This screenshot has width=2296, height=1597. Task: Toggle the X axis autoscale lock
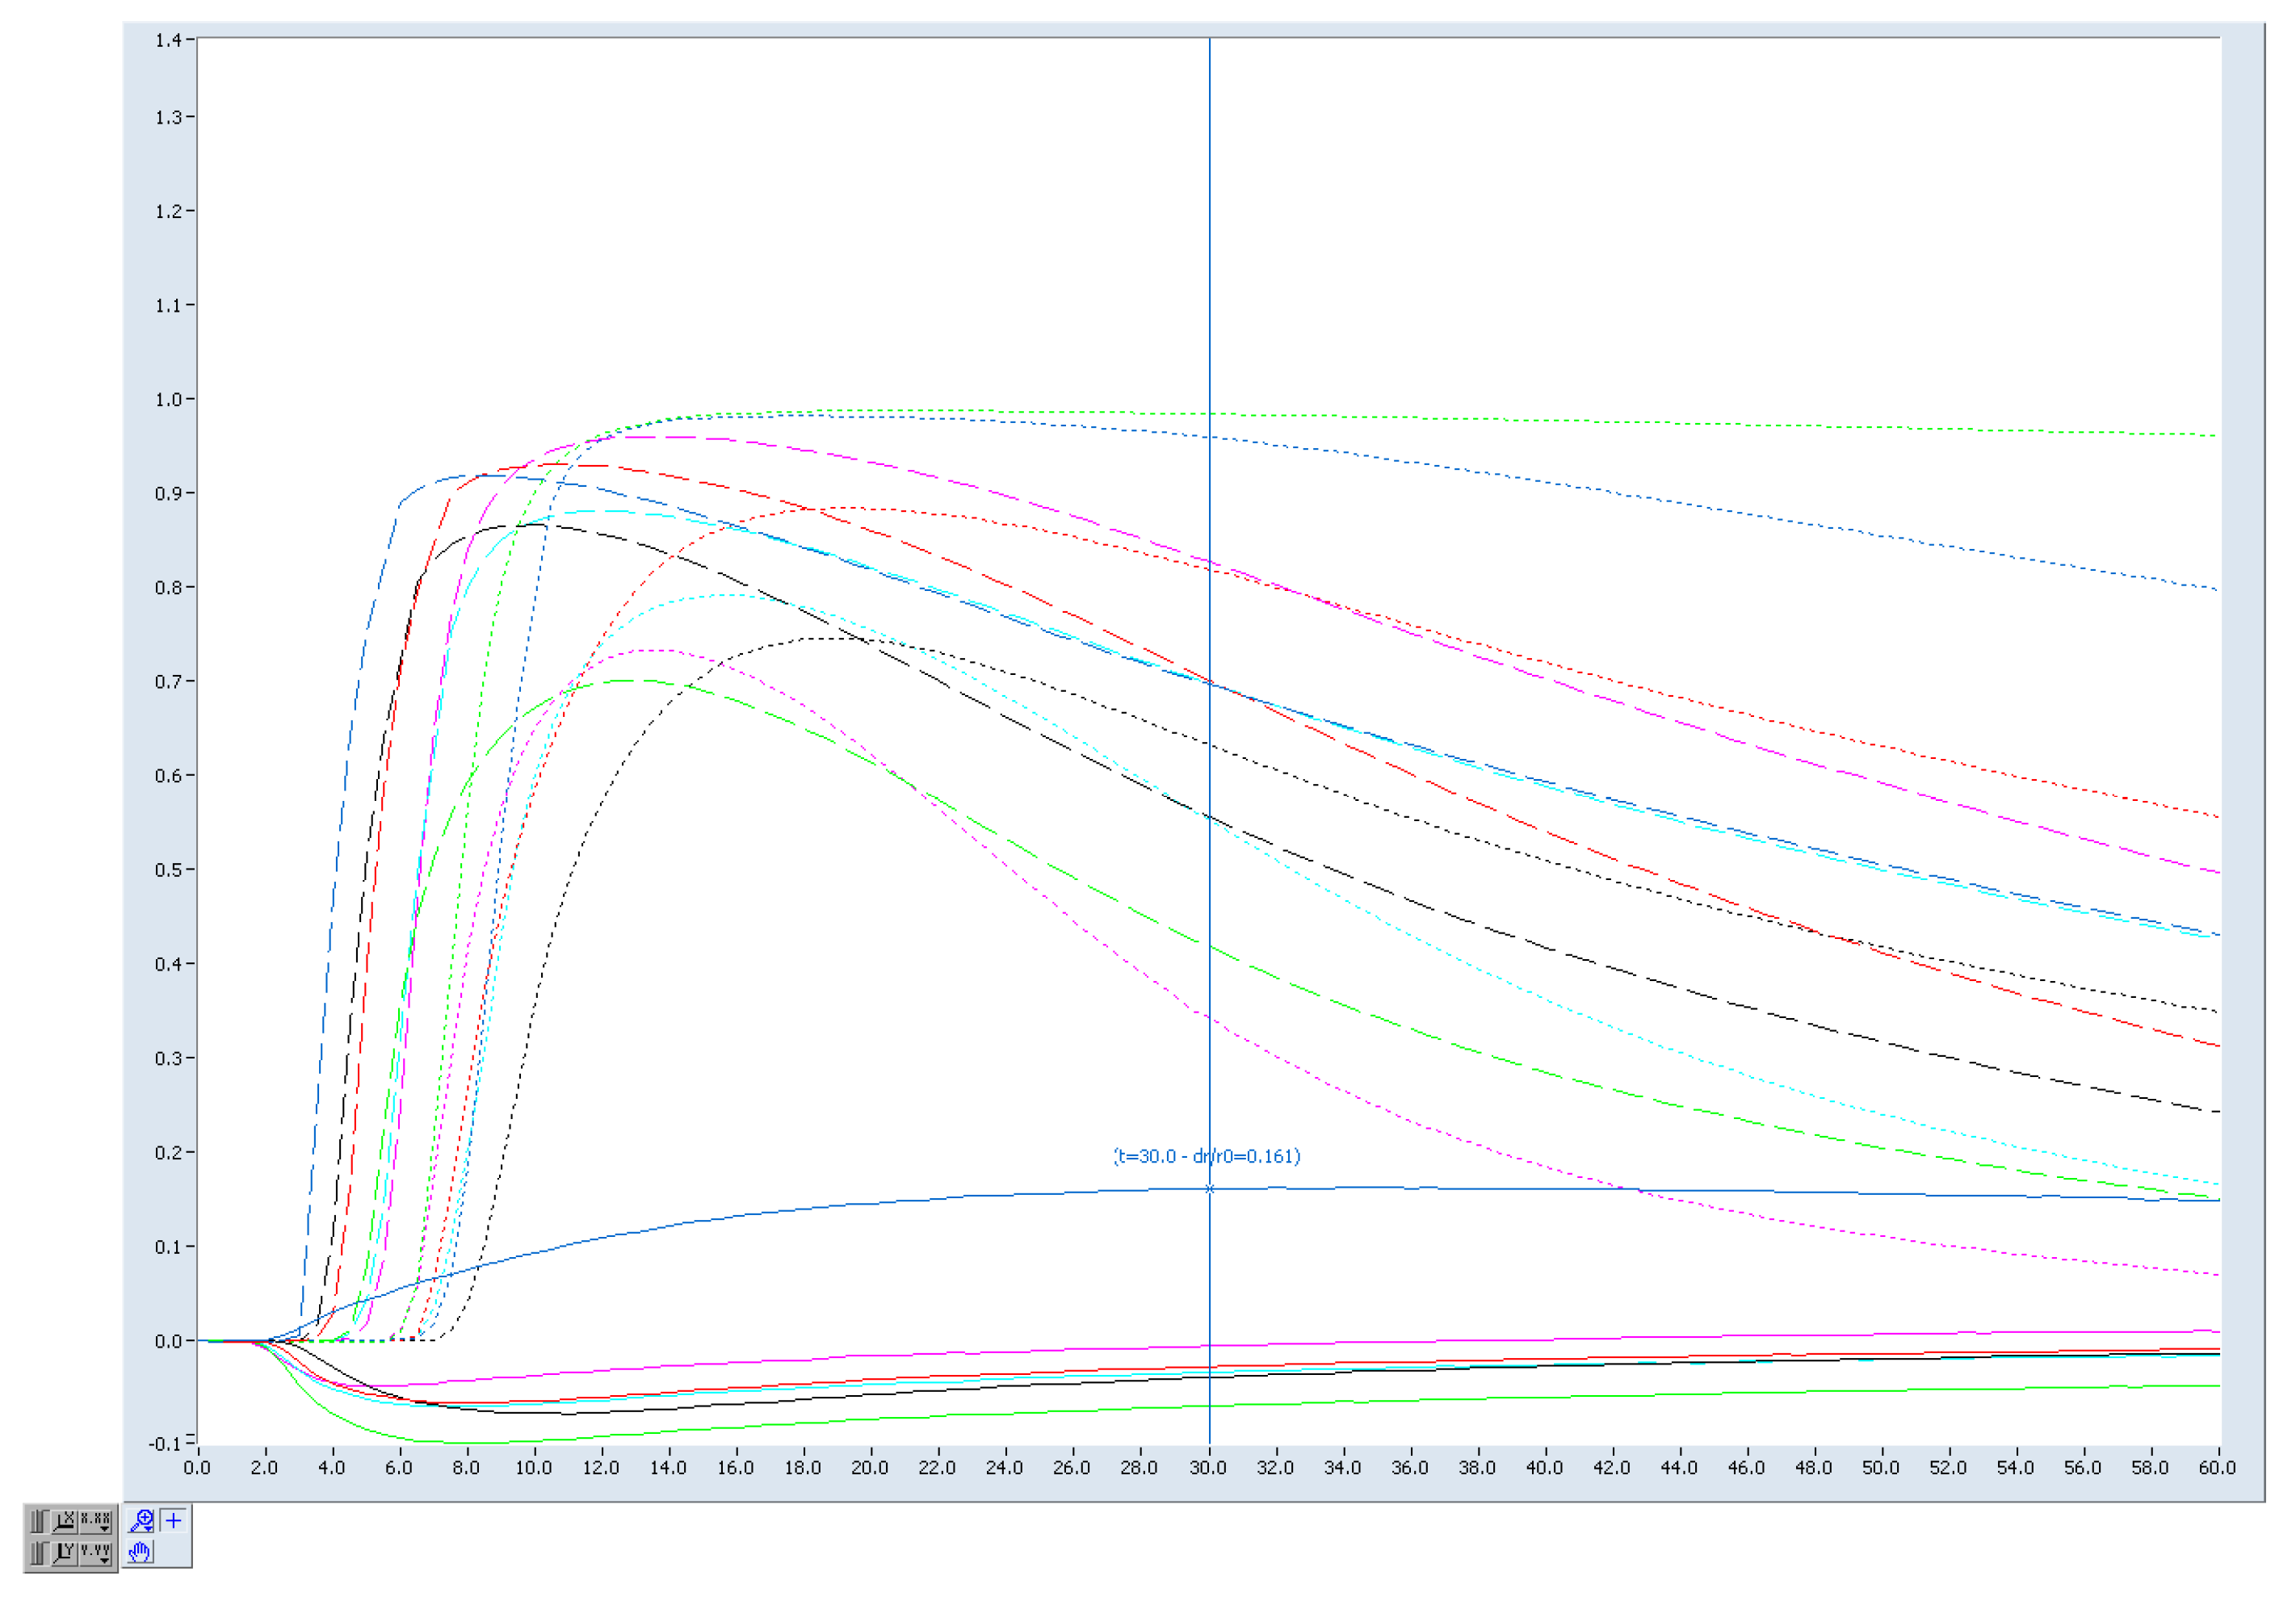click(x=39, y=1522)
